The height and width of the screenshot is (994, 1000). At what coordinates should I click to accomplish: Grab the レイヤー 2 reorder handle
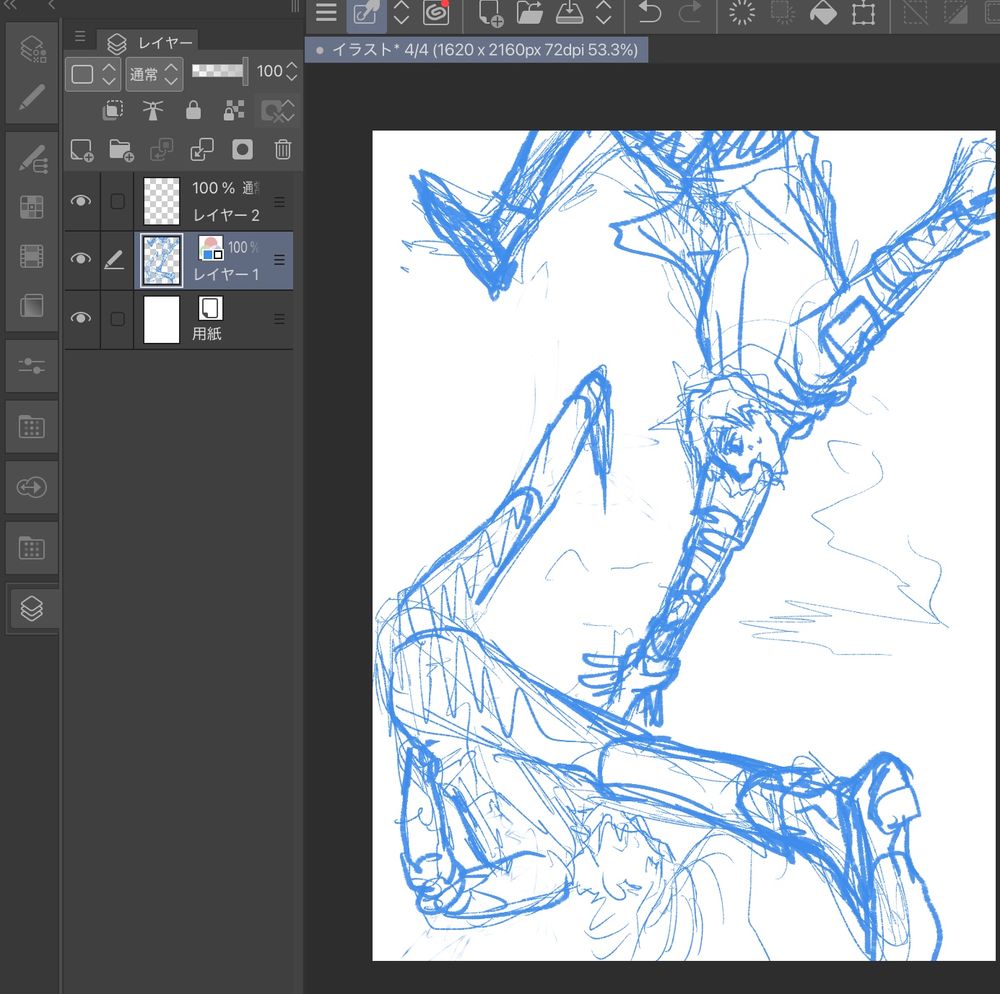pos(279,201)
